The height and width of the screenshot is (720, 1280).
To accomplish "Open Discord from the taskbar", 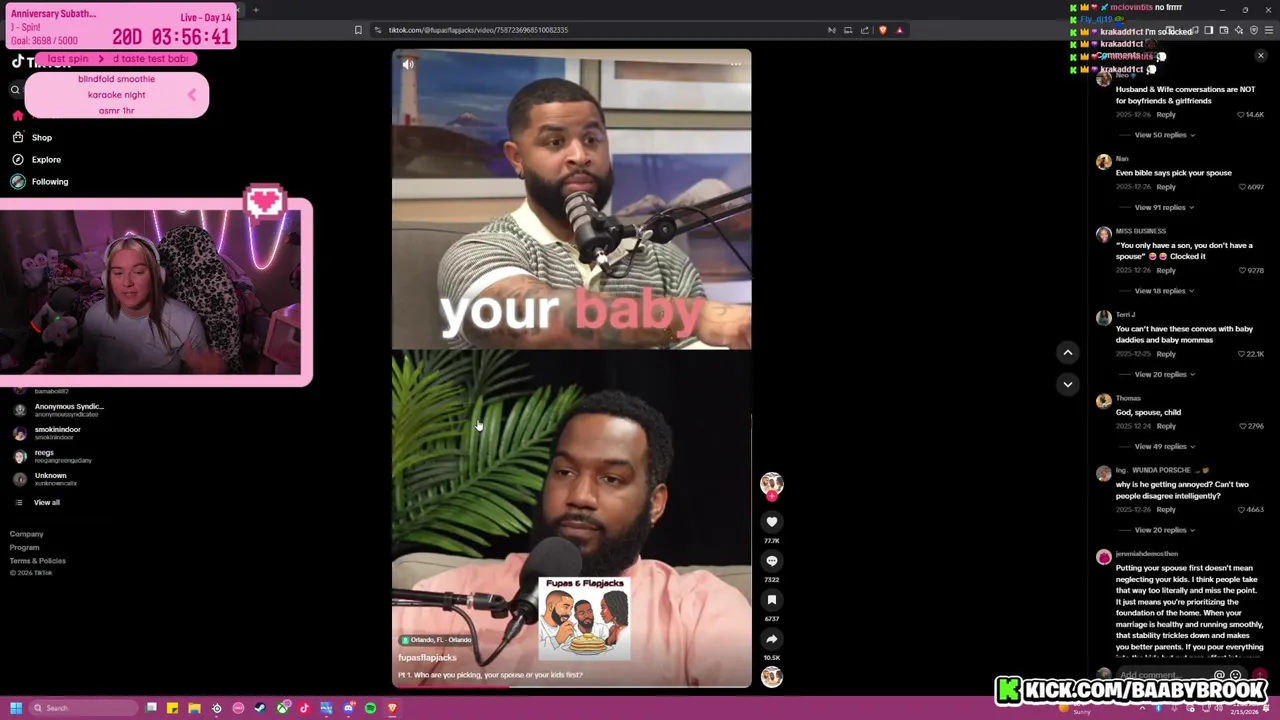I will [x=348, y=708].
